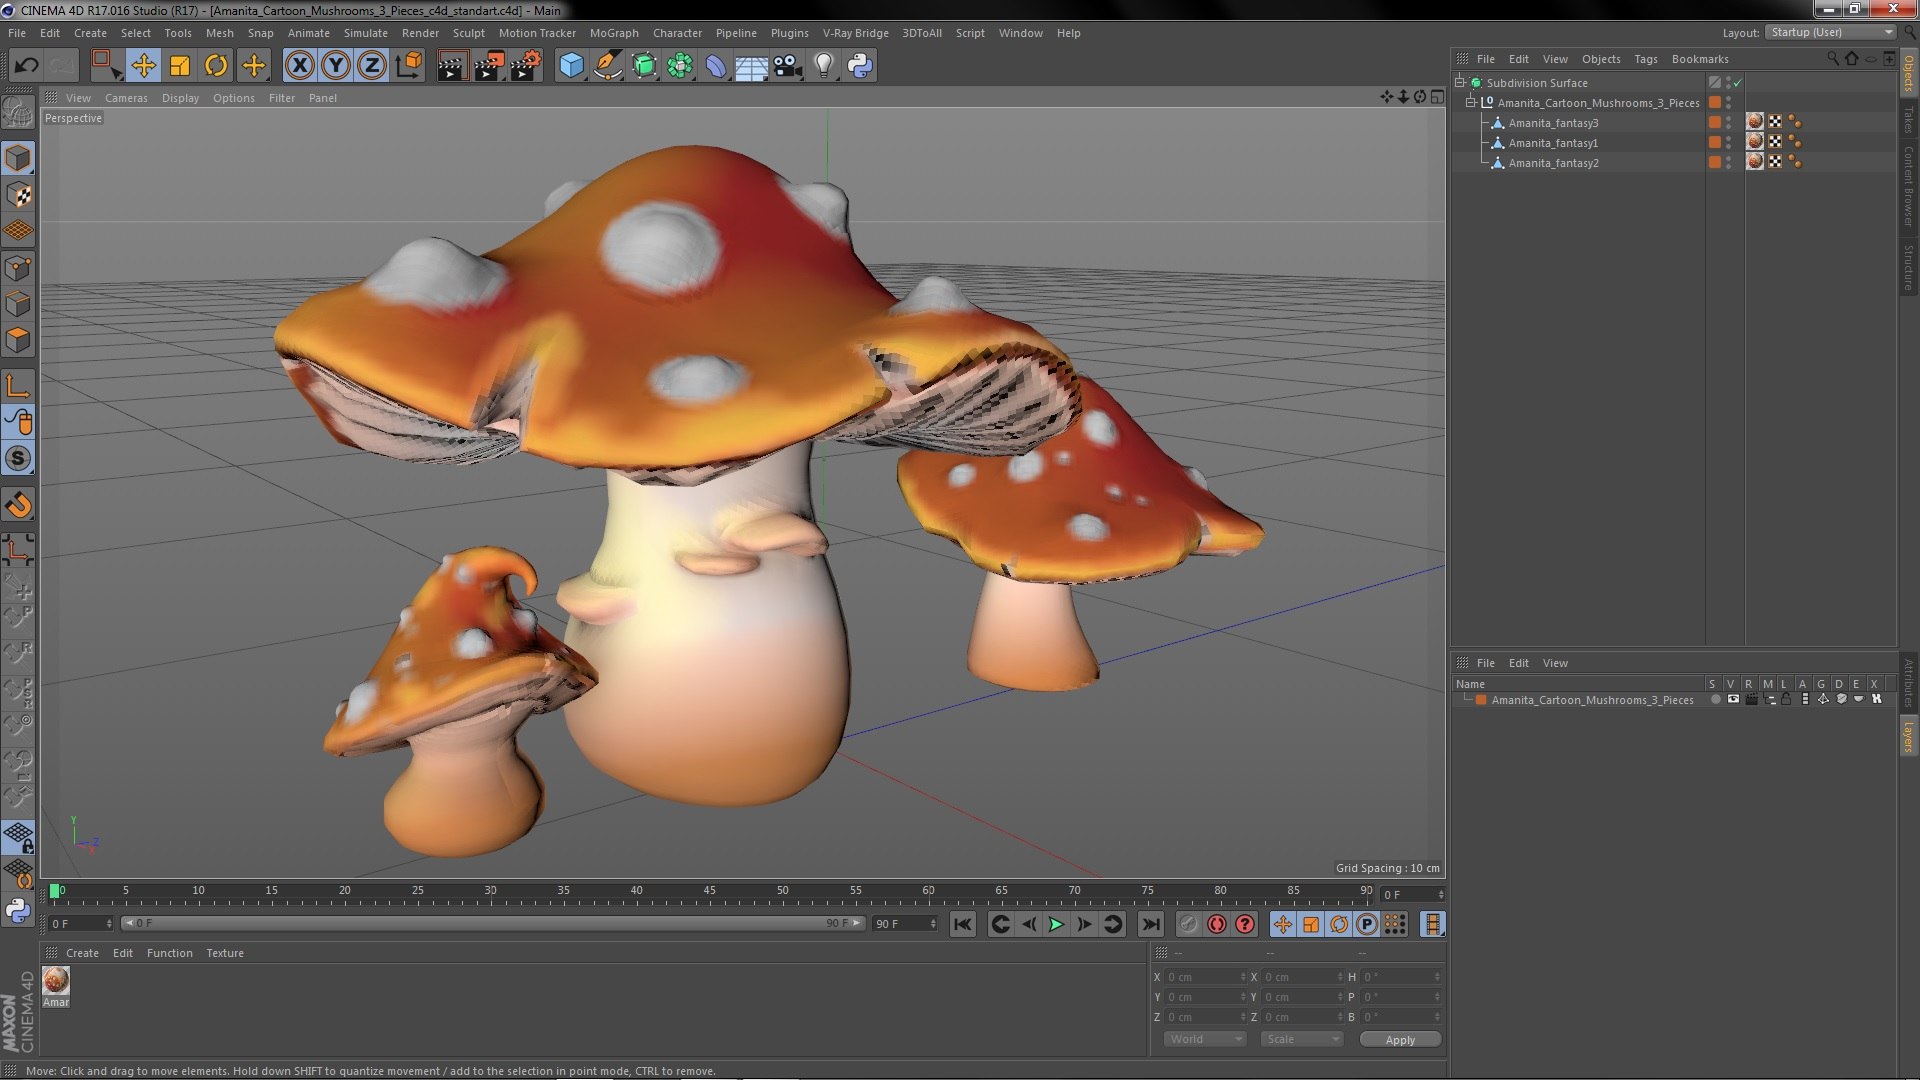Click Render View clapperboard icon
Viewport: 1920px width, 1080px height.
click(x=452, y=66)
